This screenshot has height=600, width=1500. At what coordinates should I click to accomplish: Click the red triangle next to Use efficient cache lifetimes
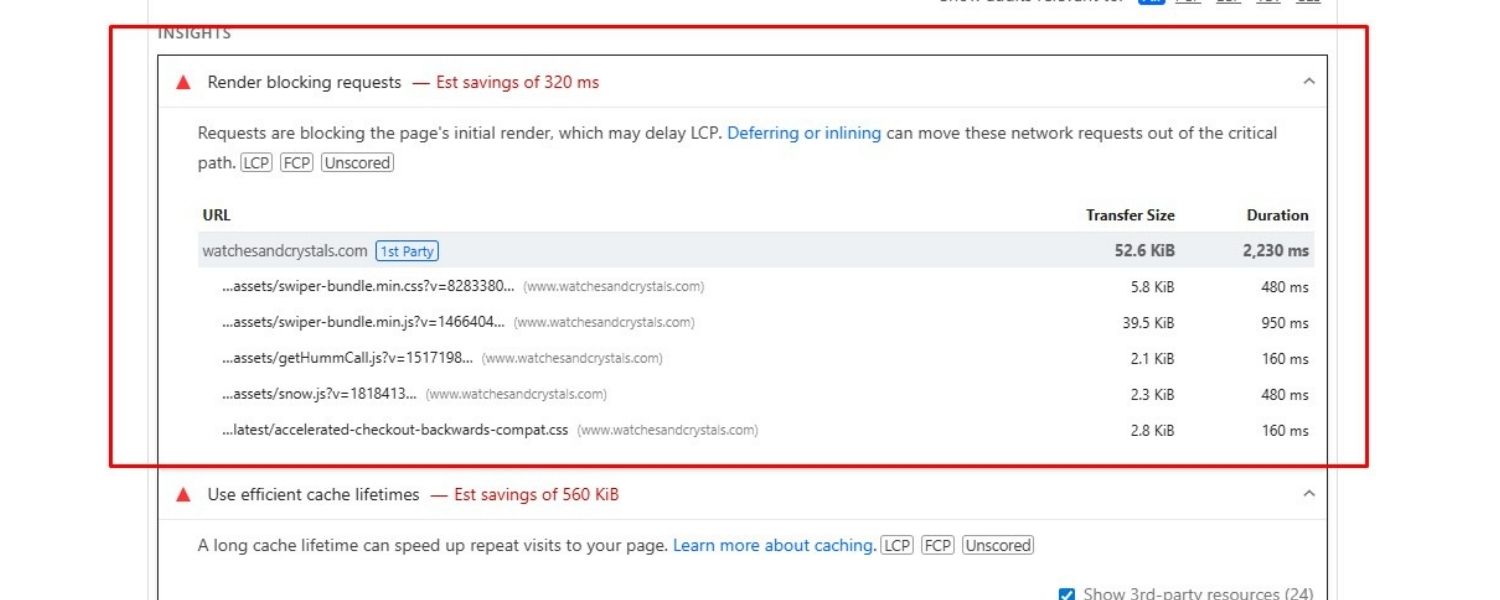[183, 495]
